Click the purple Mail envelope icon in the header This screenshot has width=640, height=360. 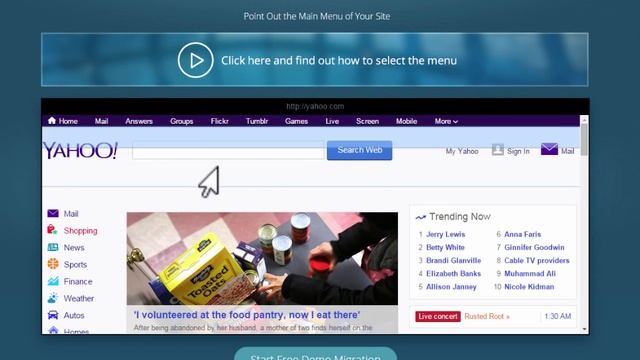pyautogui.click(x=549, y=149)
